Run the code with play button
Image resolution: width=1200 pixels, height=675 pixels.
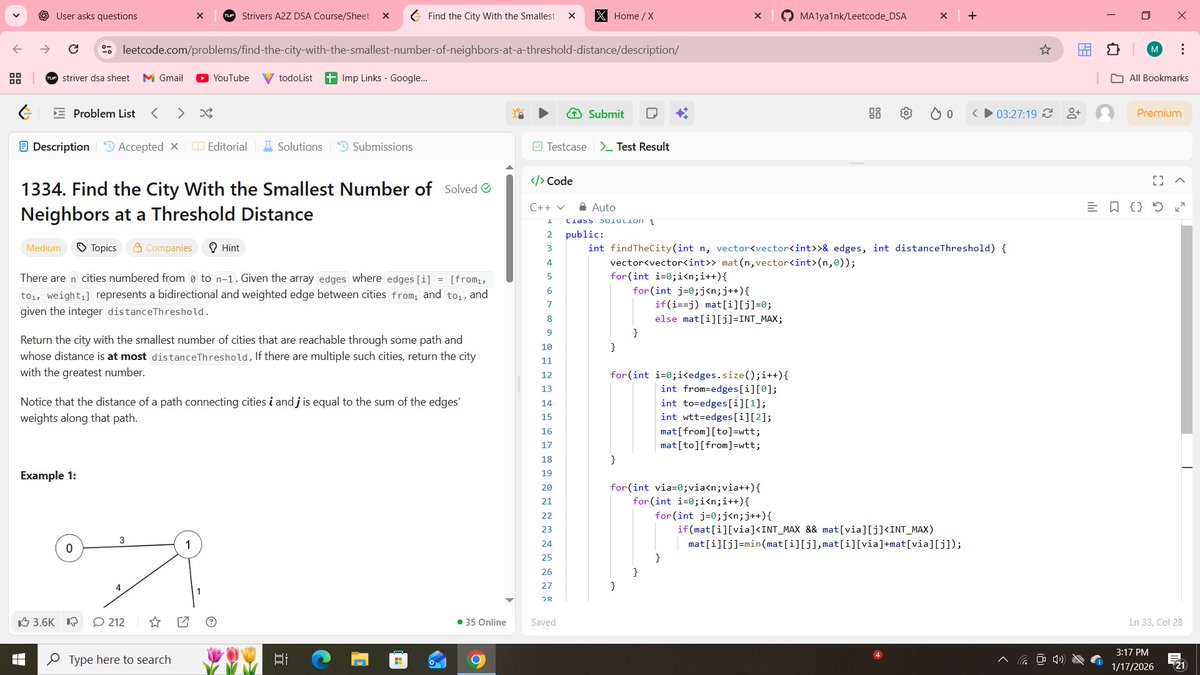click(x=544, y=113)
